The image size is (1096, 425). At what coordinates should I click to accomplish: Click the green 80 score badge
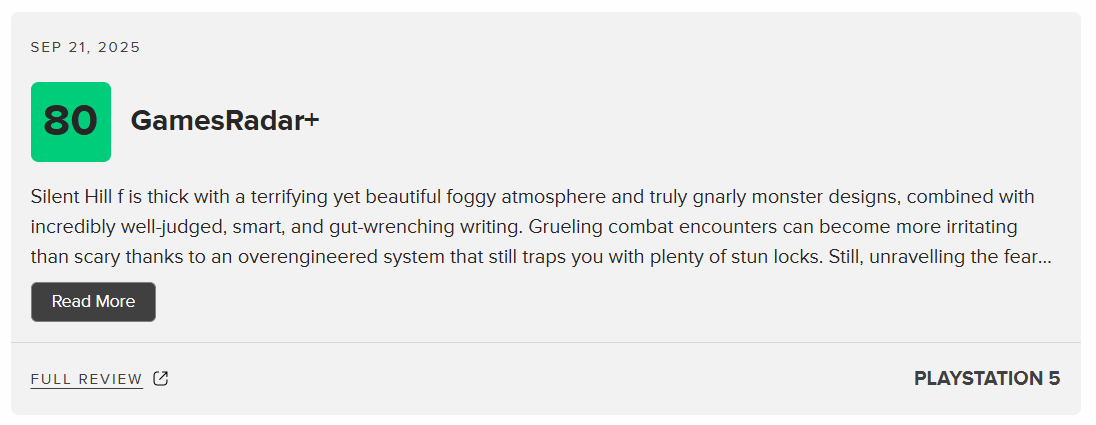71,122
